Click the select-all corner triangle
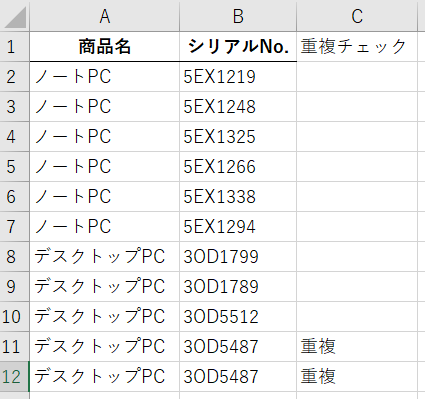The image size is (425, 399). tap(15, 17)
